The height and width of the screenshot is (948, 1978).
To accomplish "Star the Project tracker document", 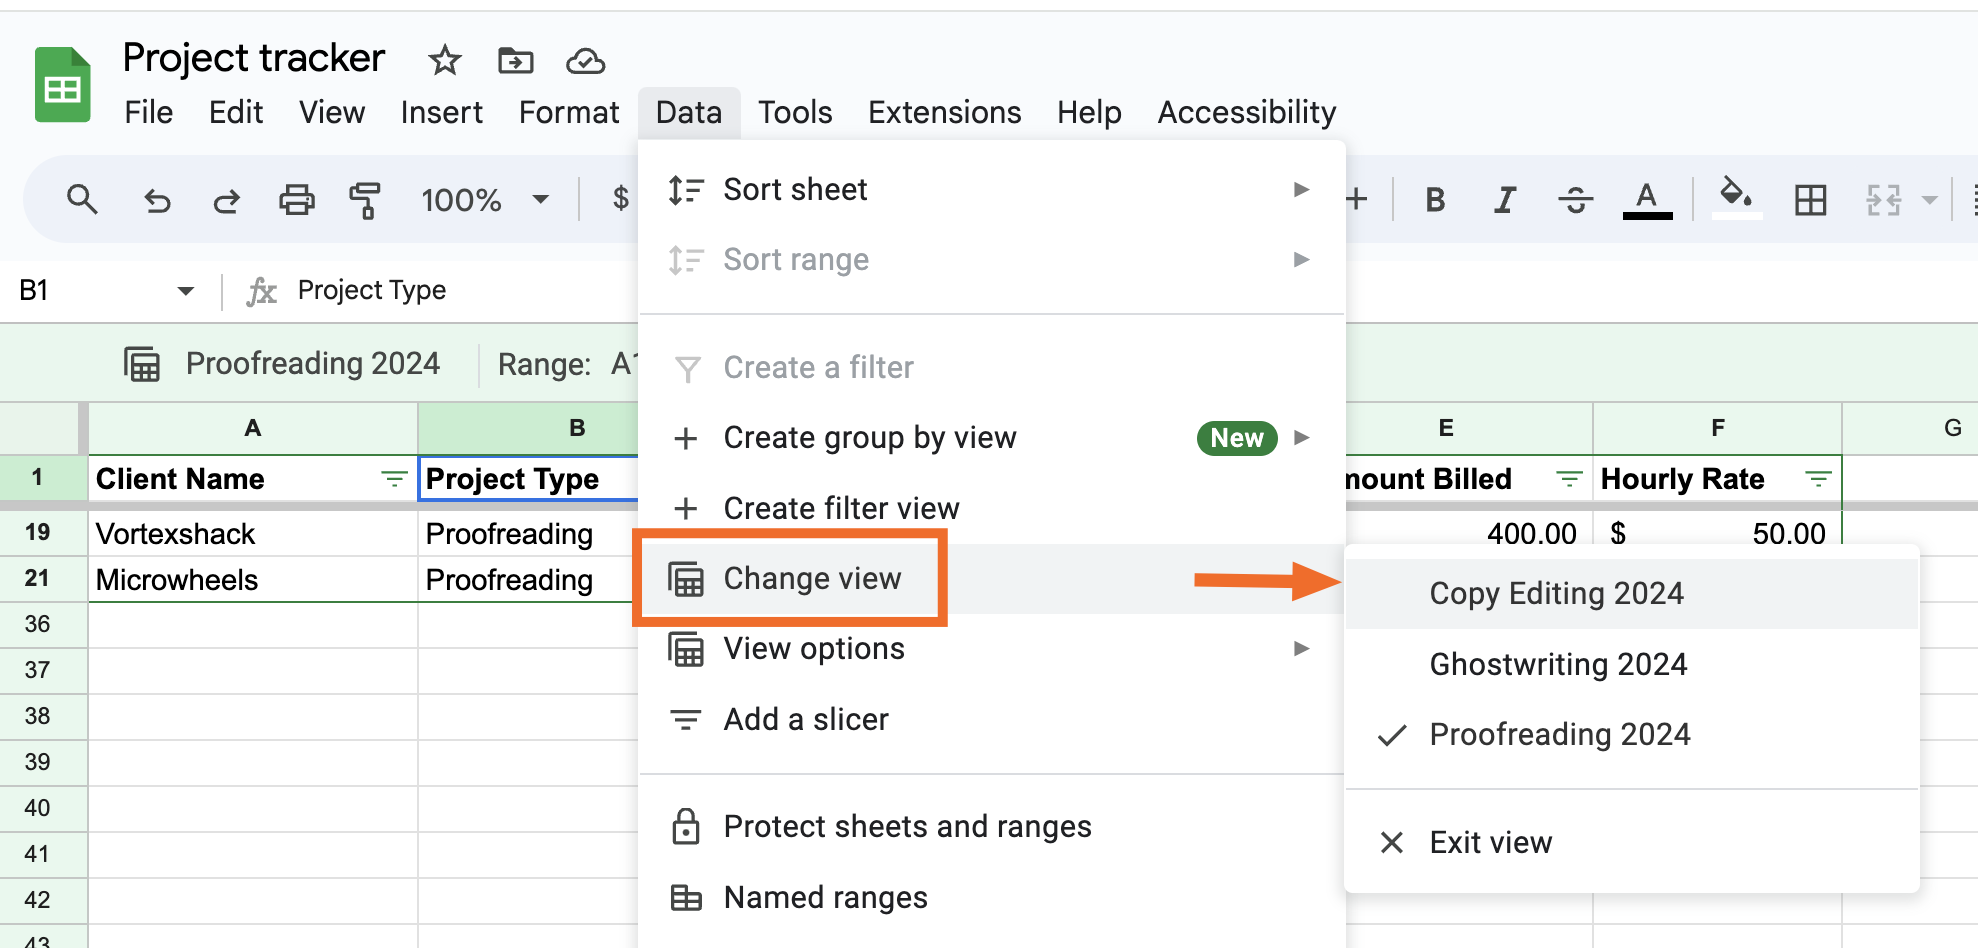I will point(444,61).
